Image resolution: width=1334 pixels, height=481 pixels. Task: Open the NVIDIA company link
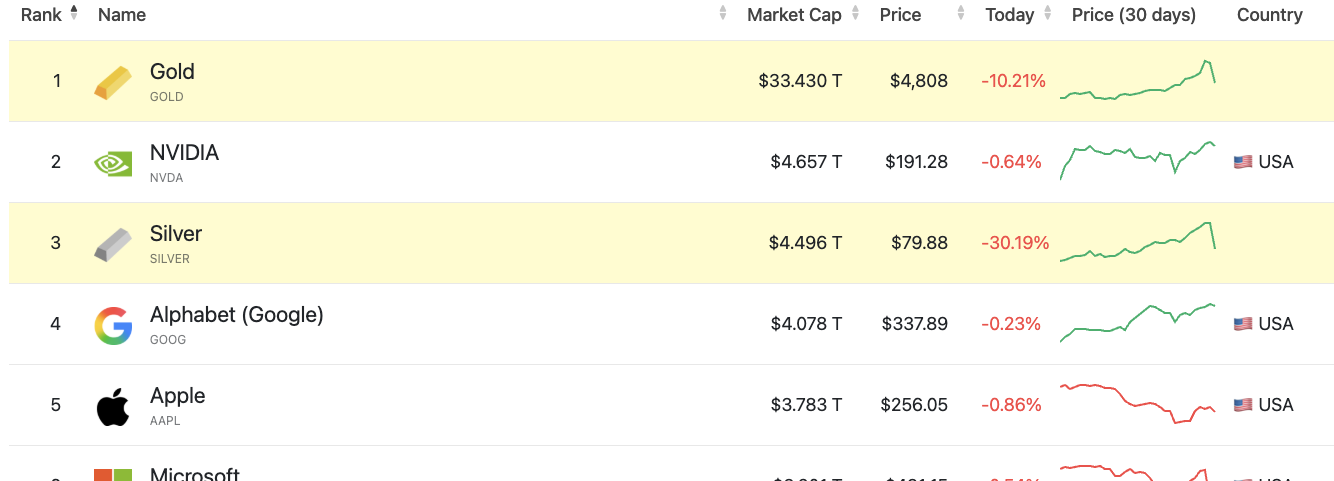[x=184, y=153]
